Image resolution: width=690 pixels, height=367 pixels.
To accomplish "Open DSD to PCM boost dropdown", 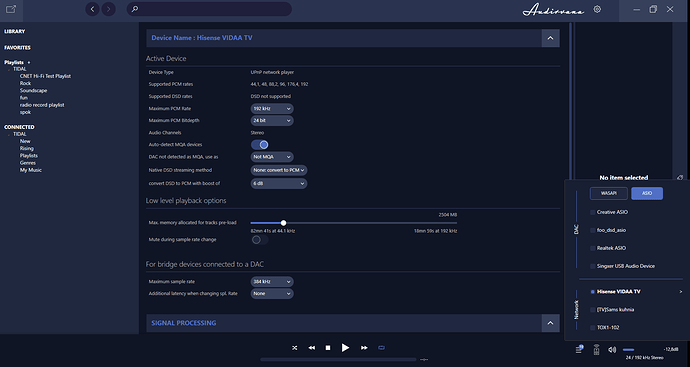I will tap(279, 184).
